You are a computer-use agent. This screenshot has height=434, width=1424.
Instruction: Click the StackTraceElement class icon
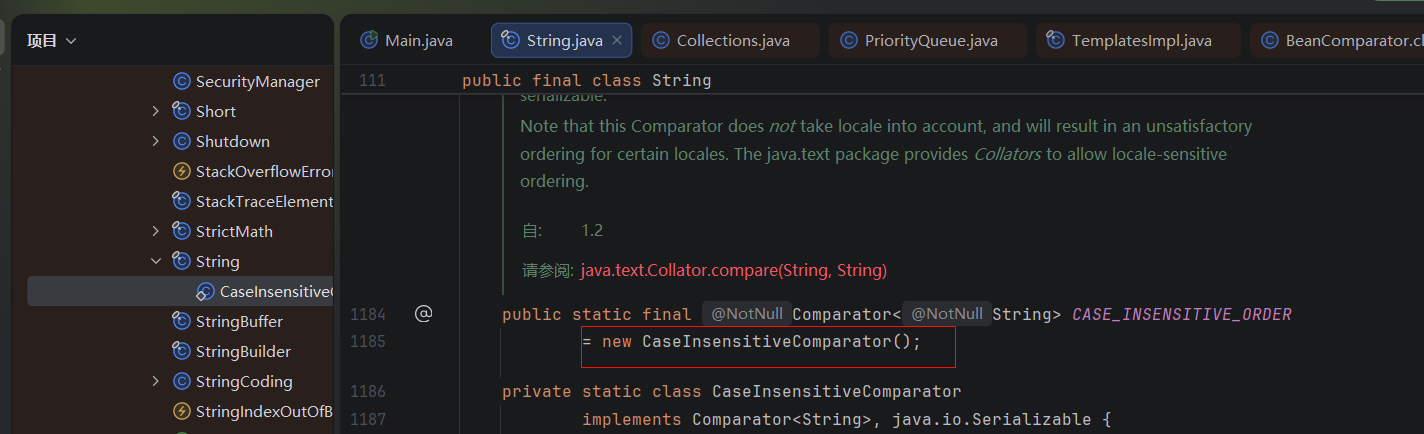(x=181, y=202)
